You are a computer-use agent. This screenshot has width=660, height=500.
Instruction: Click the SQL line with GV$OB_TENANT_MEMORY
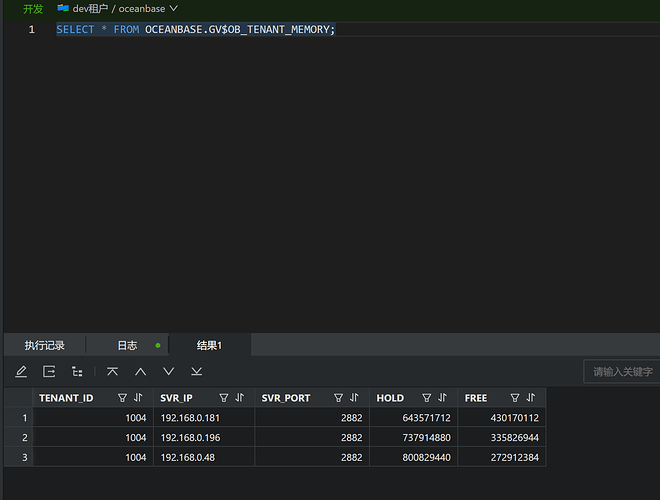click(196, 29)
